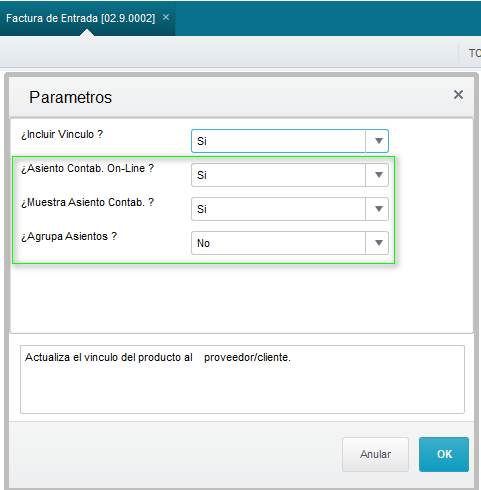Expand the Asiento Contab. On-Line dropdown arrow
481x490 pixels.
click(378, 175)
